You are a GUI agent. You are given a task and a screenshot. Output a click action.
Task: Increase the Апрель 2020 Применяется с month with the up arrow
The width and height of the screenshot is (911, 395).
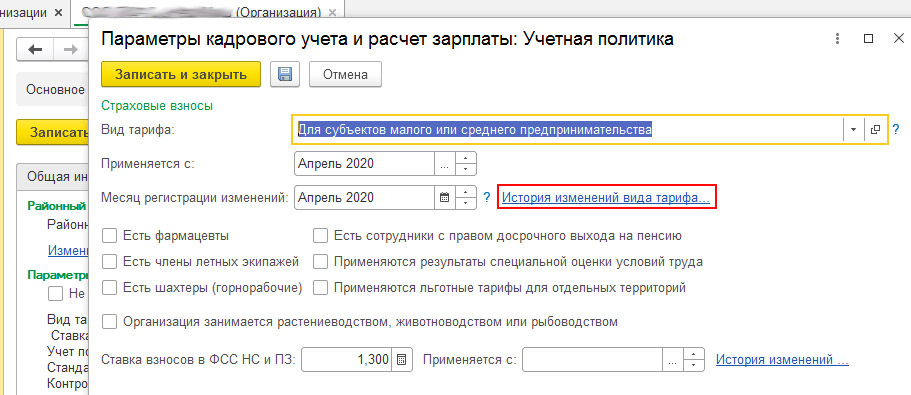click(465, 158)
